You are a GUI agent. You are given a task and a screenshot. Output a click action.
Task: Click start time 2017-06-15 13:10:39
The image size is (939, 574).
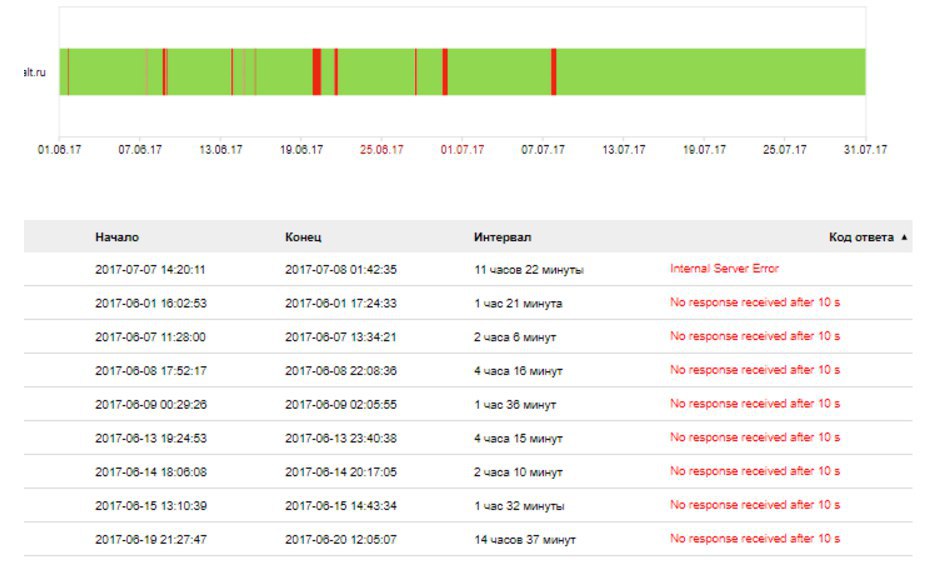click(x=151, y=506)
